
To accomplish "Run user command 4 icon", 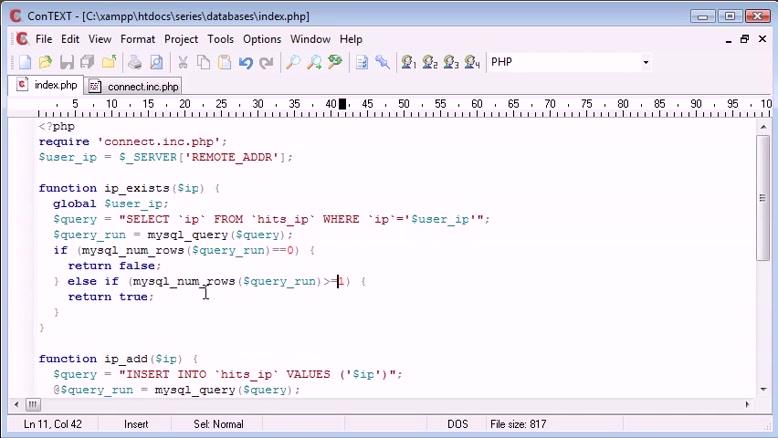I will coord(472,63).
